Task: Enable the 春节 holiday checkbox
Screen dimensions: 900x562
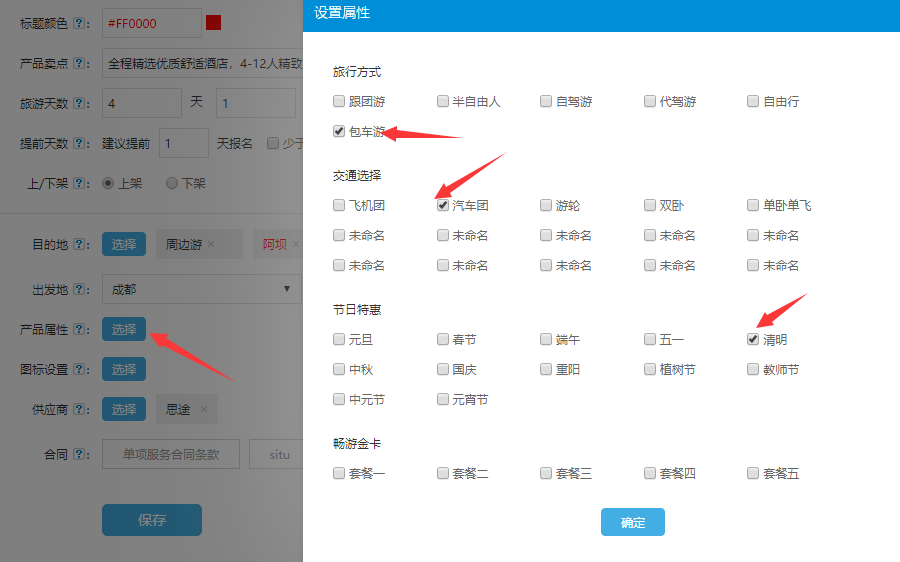Action: point(443,339)
